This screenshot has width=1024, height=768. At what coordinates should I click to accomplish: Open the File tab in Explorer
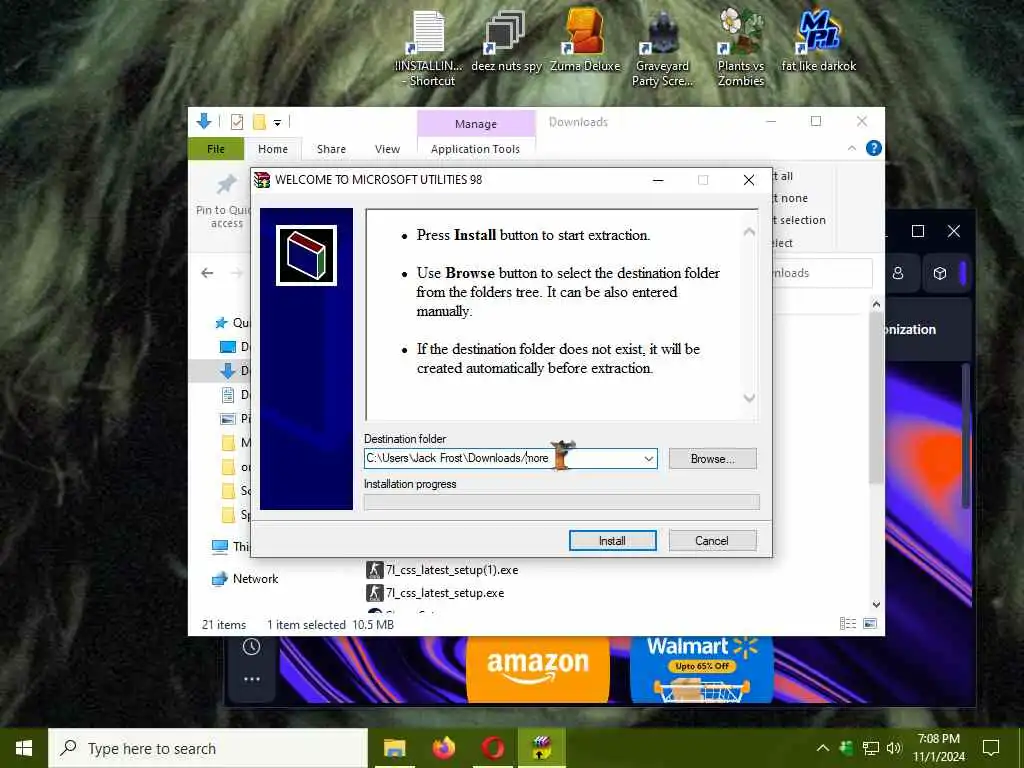point(216,149)
